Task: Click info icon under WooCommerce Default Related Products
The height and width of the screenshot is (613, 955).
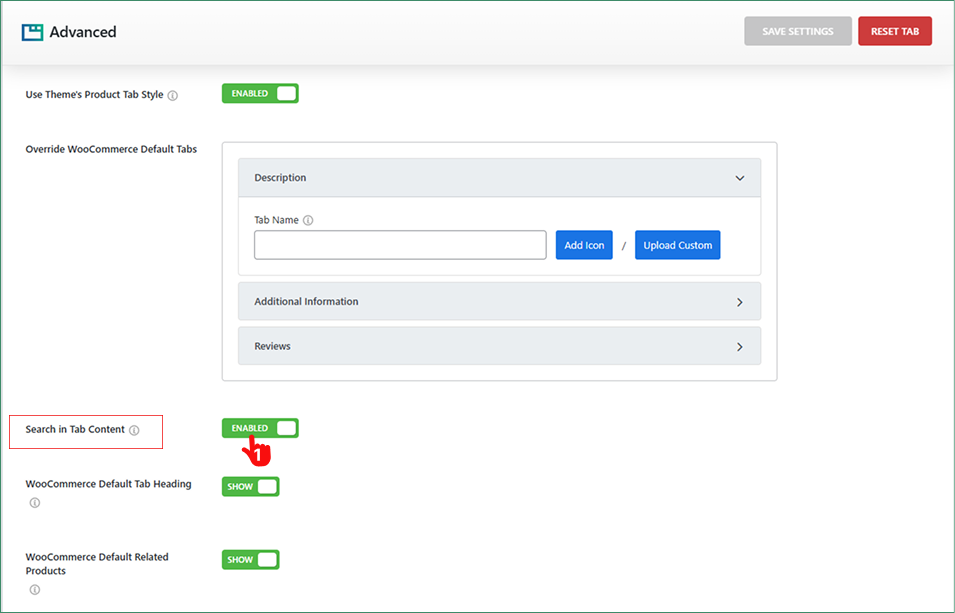Action: (x=35, y=590)
